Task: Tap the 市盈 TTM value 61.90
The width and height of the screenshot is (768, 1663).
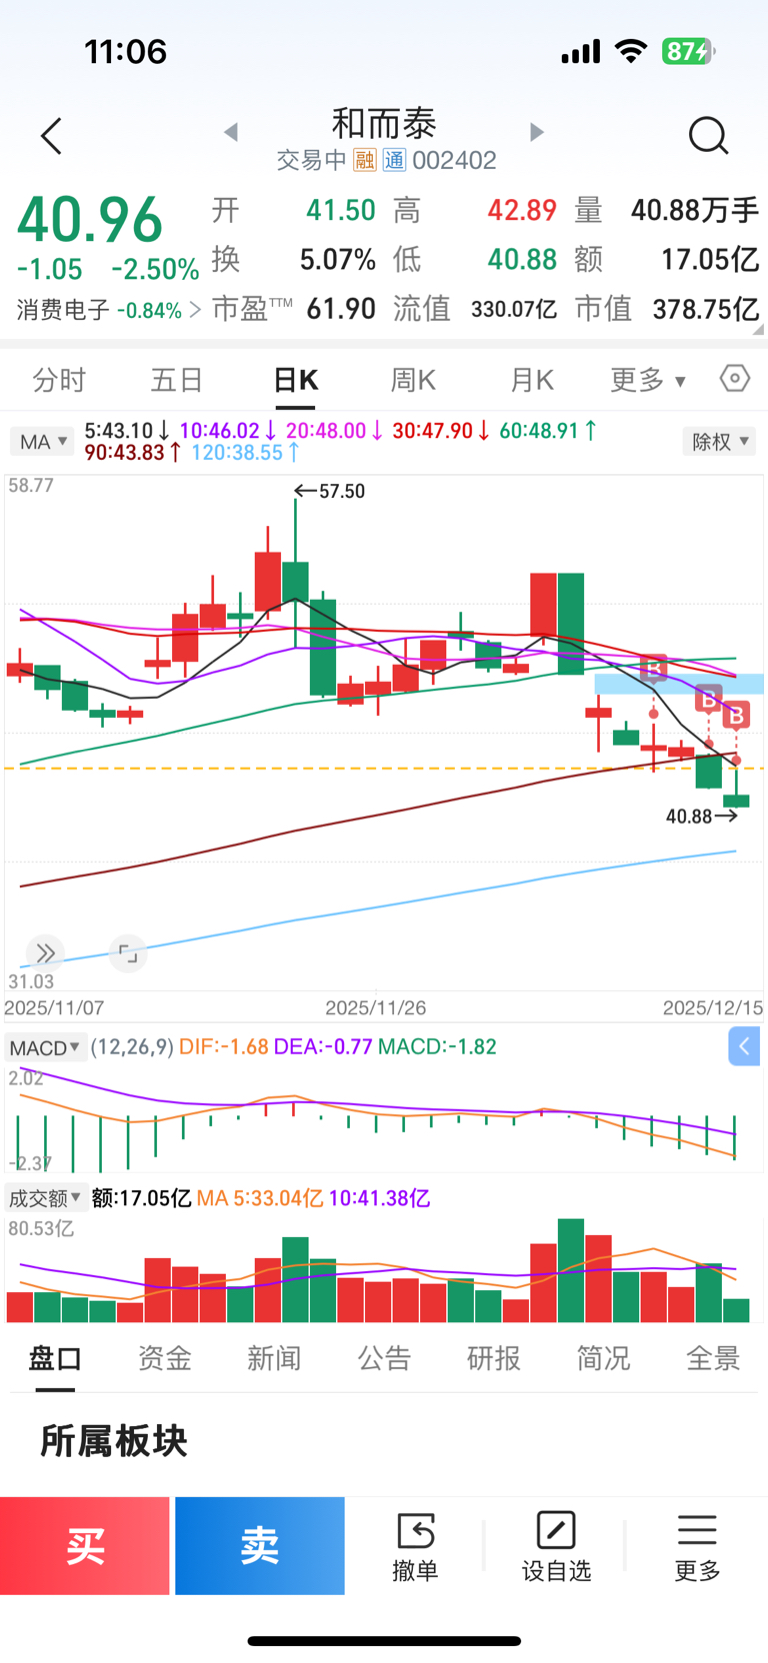Action: (341, 309)
